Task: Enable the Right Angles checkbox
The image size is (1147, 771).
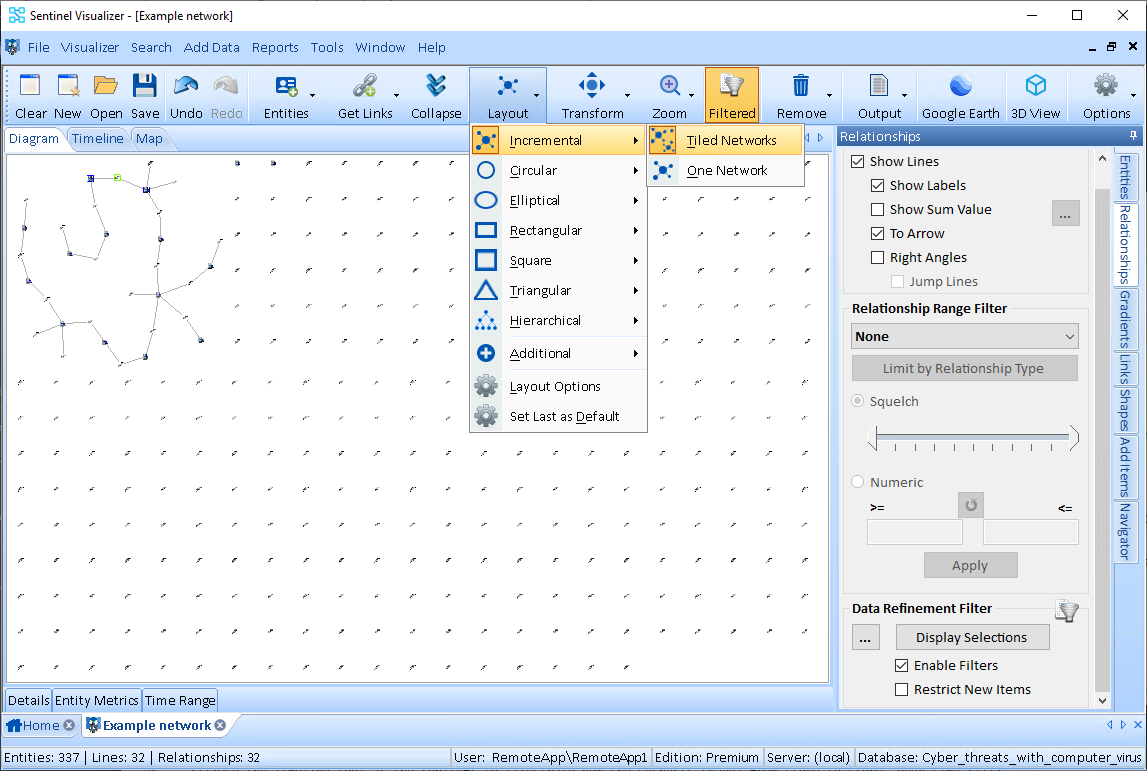Action: point(877,257)
